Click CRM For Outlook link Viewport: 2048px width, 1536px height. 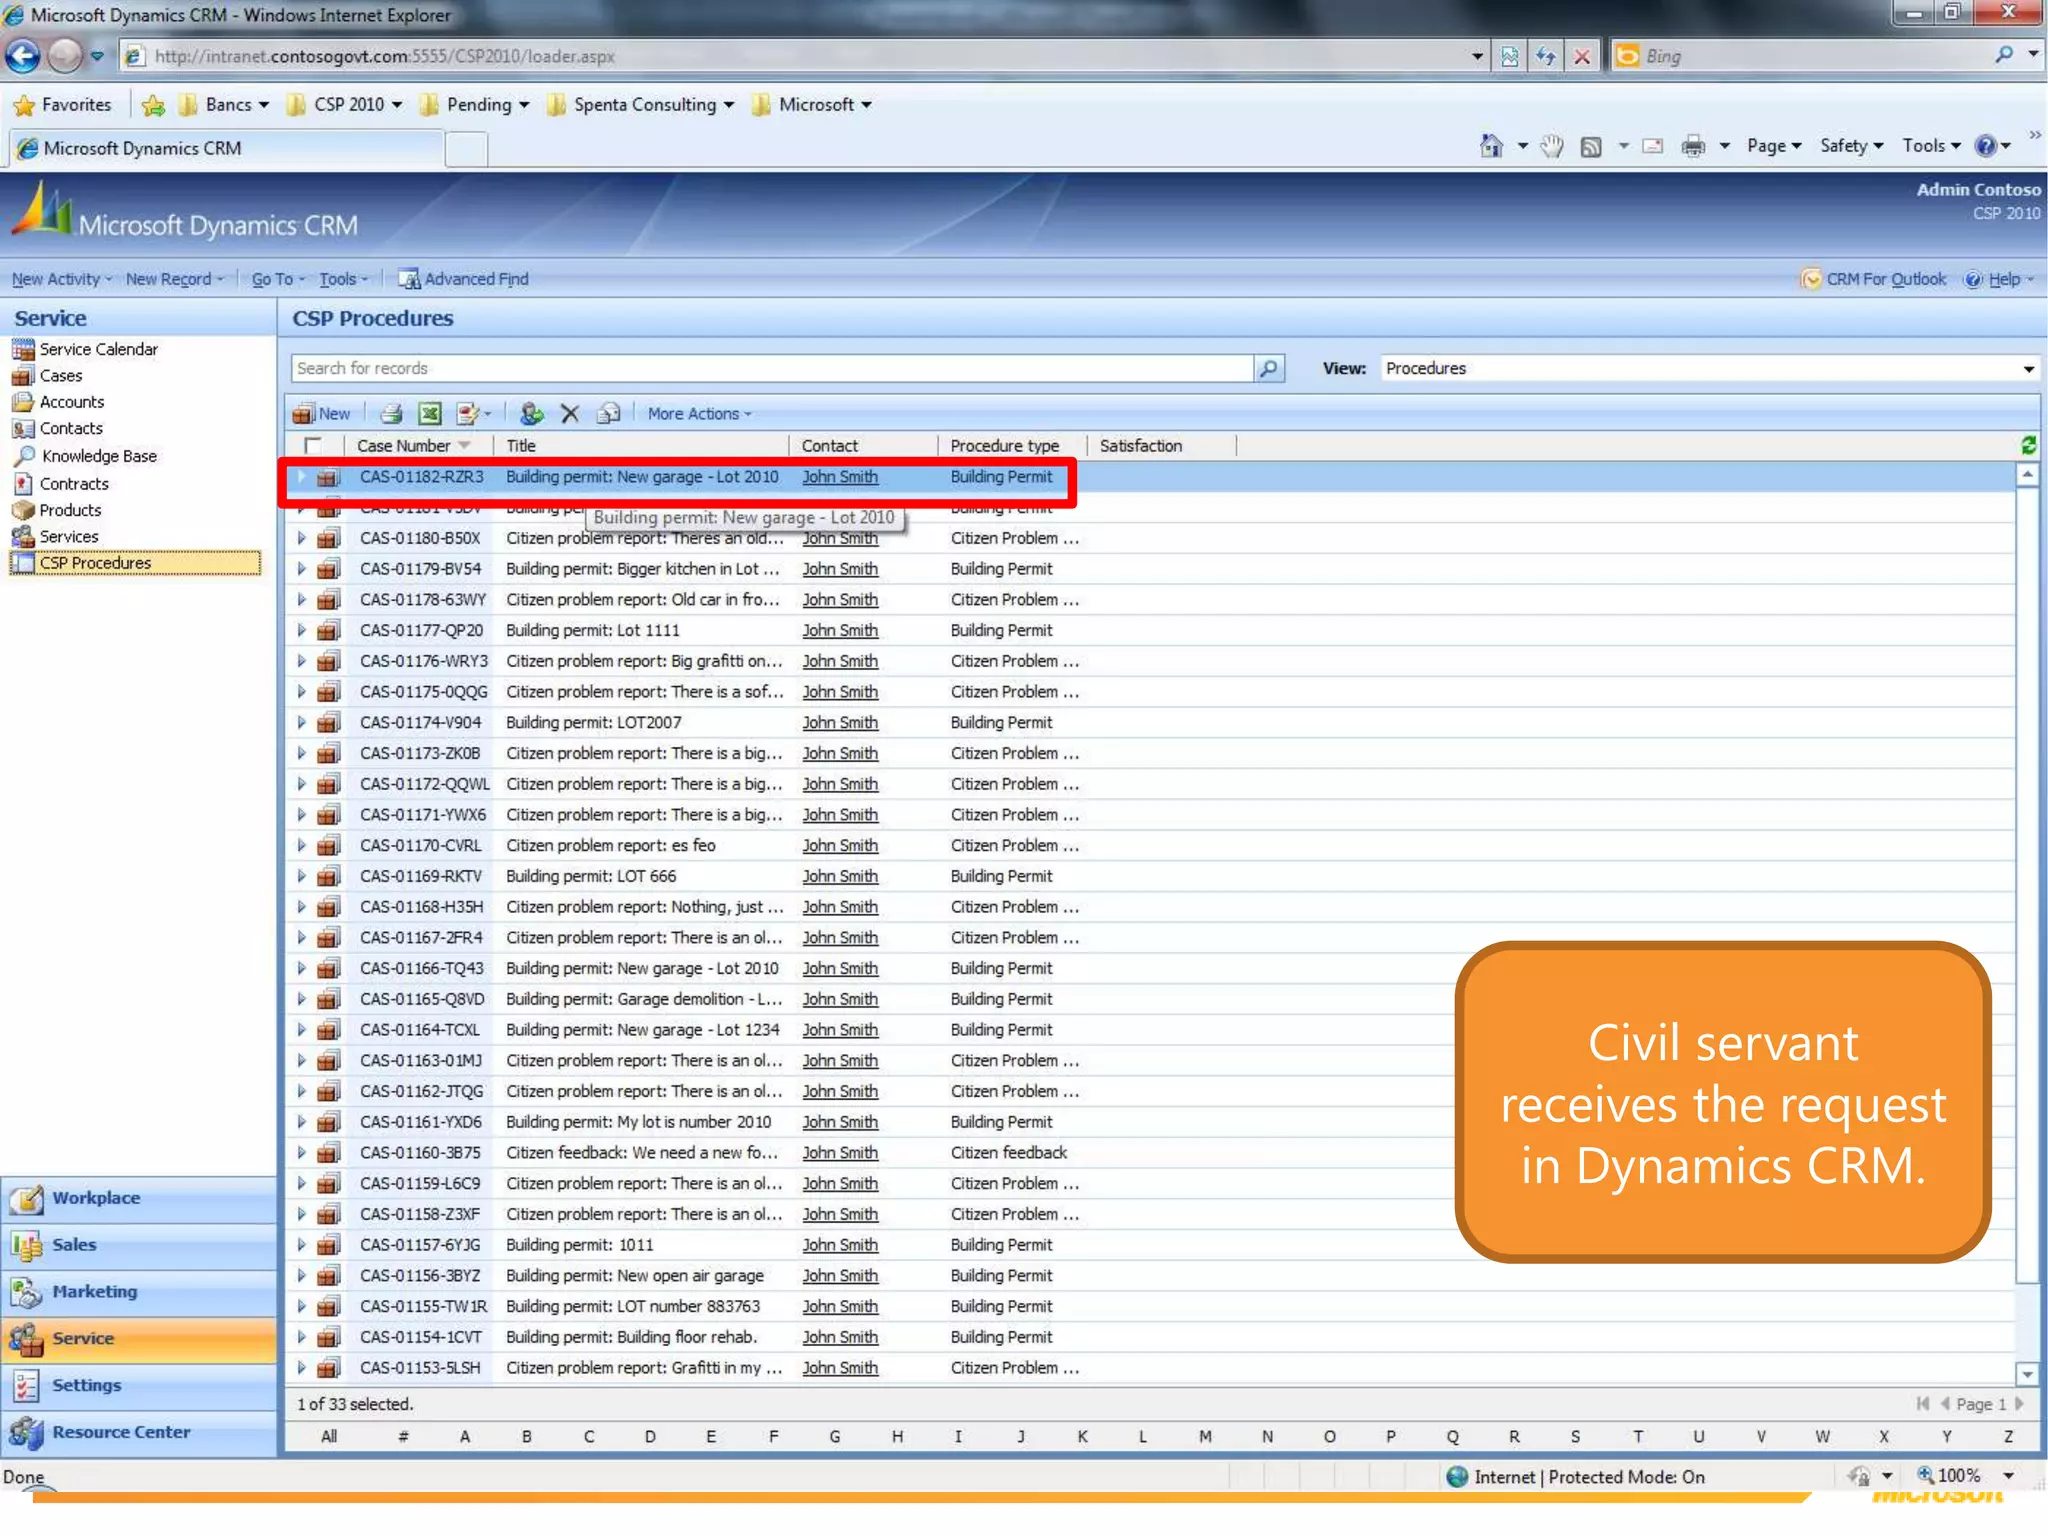[x=1874, y=279]
